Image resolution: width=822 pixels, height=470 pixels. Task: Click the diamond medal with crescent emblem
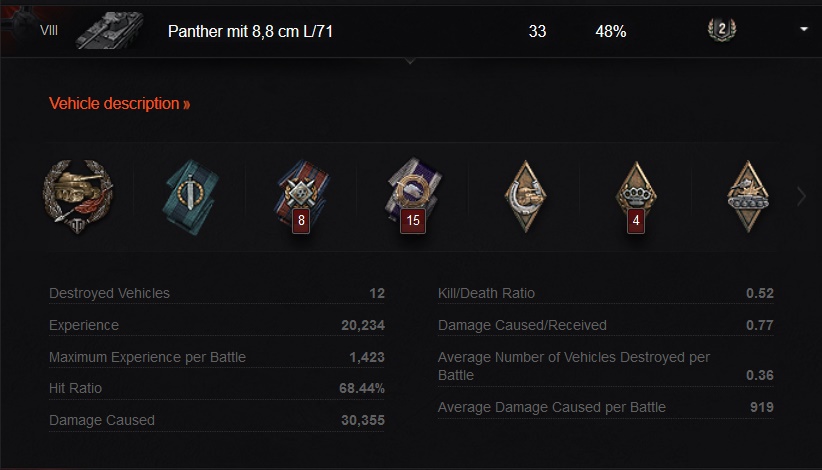coord(524,194)
